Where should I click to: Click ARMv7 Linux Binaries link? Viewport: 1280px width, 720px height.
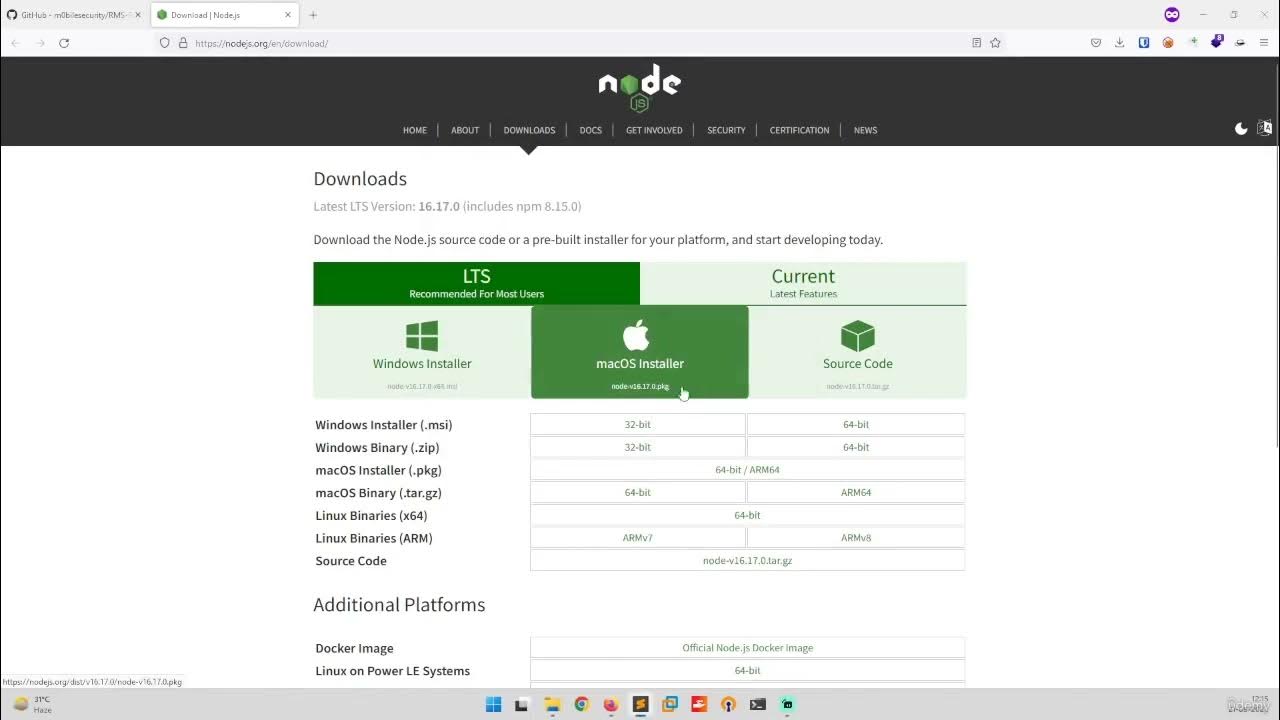point(638,538)
